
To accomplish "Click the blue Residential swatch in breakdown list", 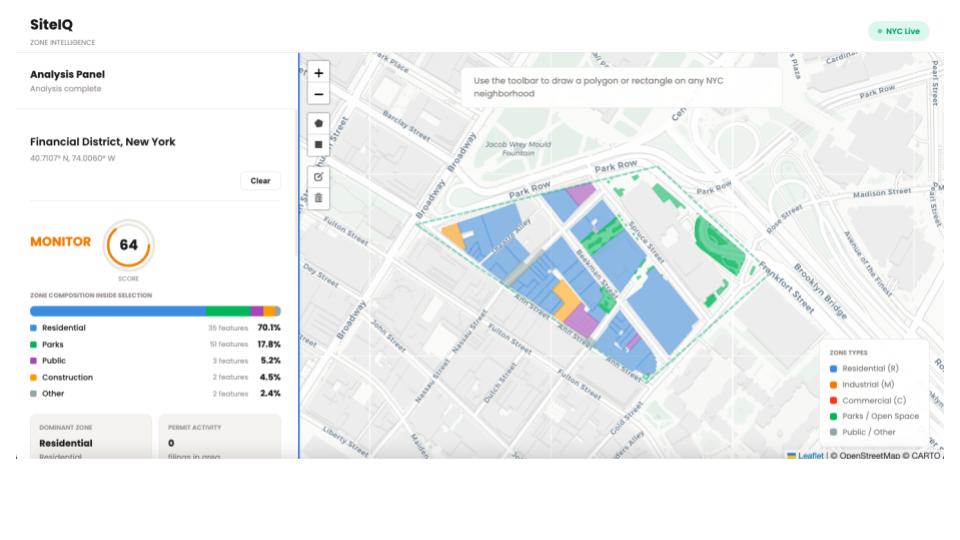I will pos(34,328).
